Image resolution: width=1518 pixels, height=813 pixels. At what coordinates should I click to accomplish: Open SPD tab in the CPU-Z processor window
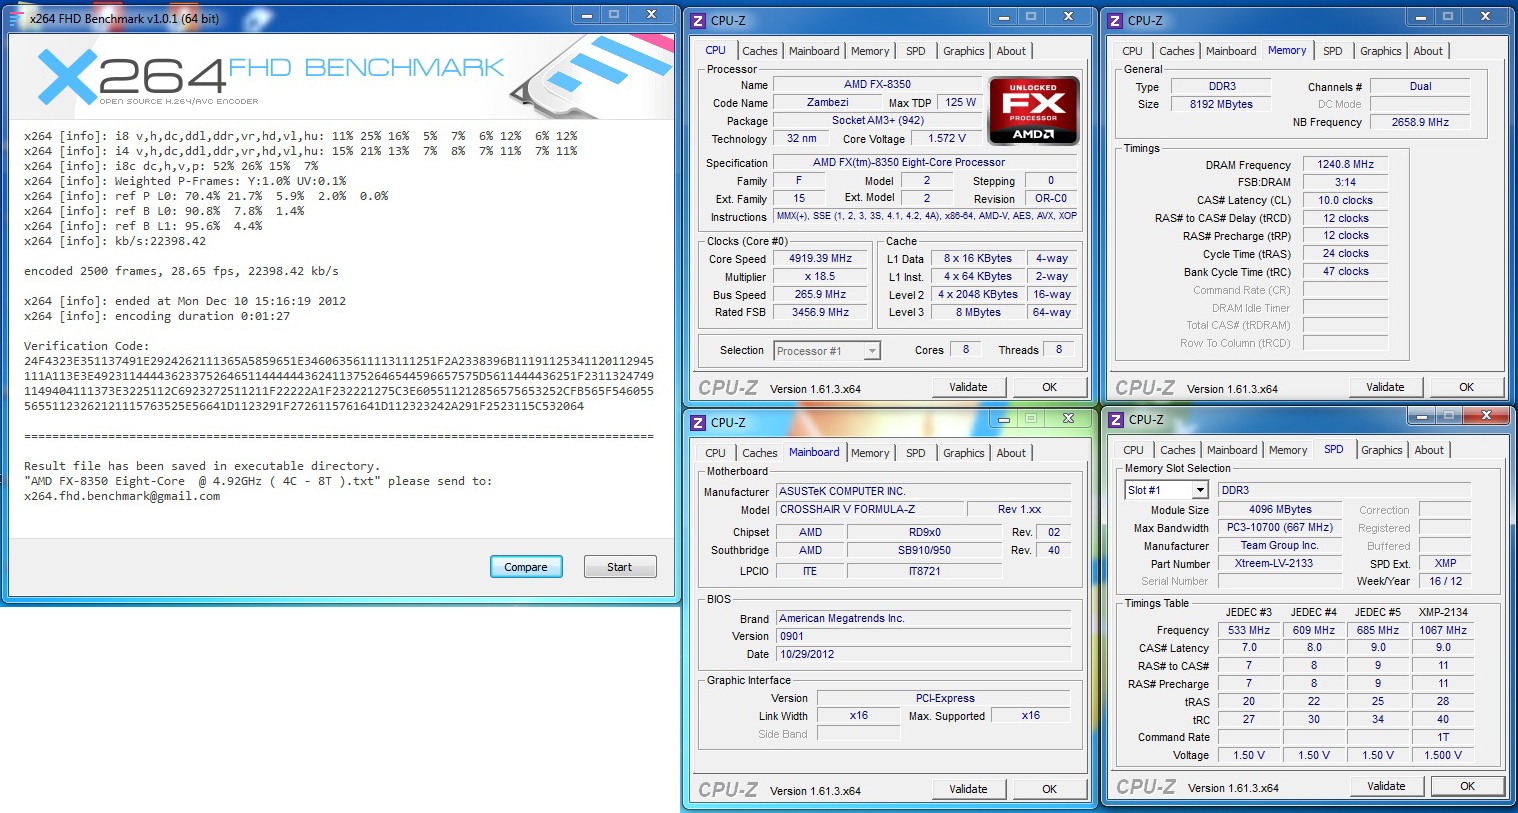[x=916, y=51]
